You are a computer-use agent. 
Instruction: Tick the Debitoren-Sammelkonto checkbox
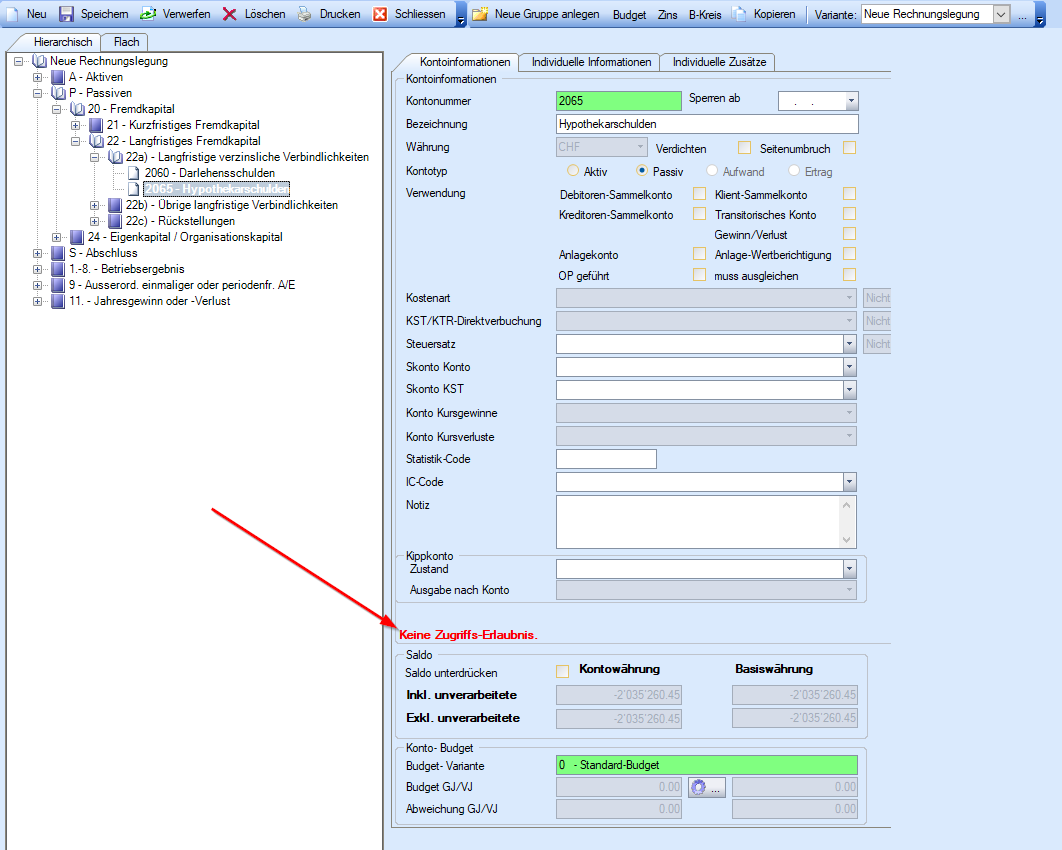coord(700,194)
